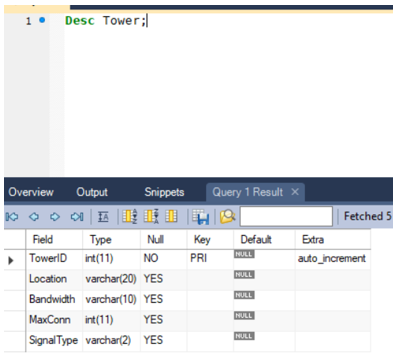Click line number 1 in the gutter

coord(29,21)
